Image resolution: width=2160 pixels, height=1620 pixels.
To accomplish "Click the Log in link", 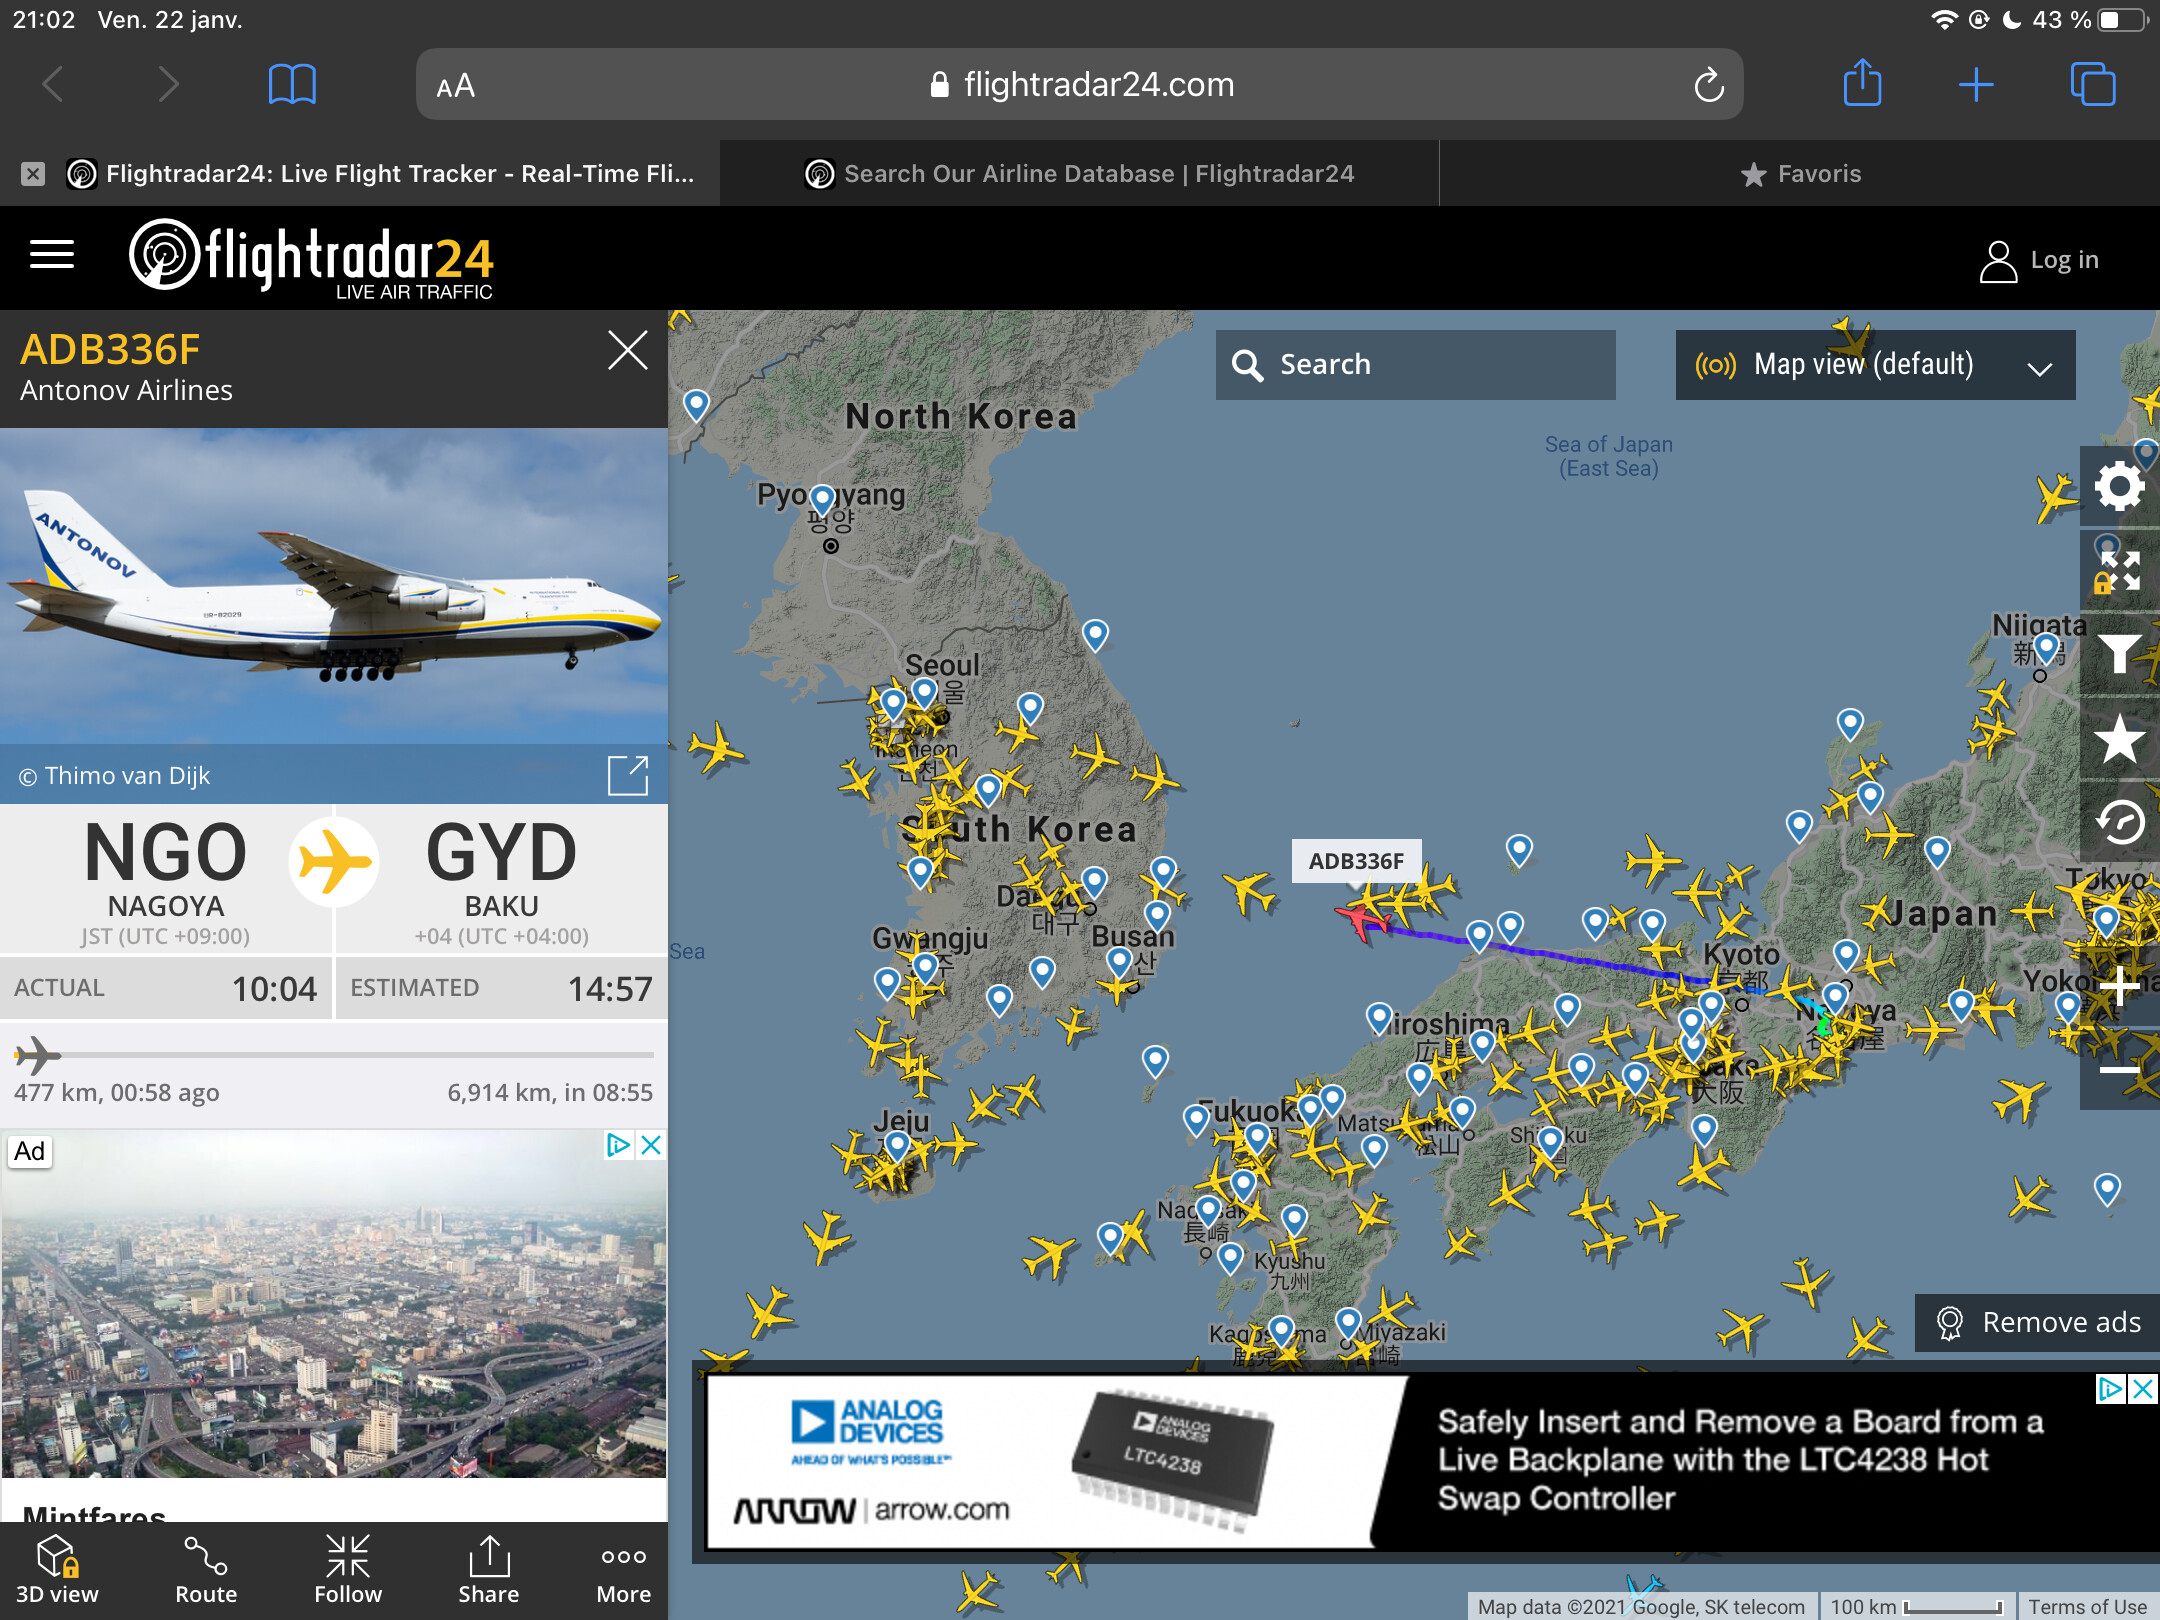I will point(2039,261).
